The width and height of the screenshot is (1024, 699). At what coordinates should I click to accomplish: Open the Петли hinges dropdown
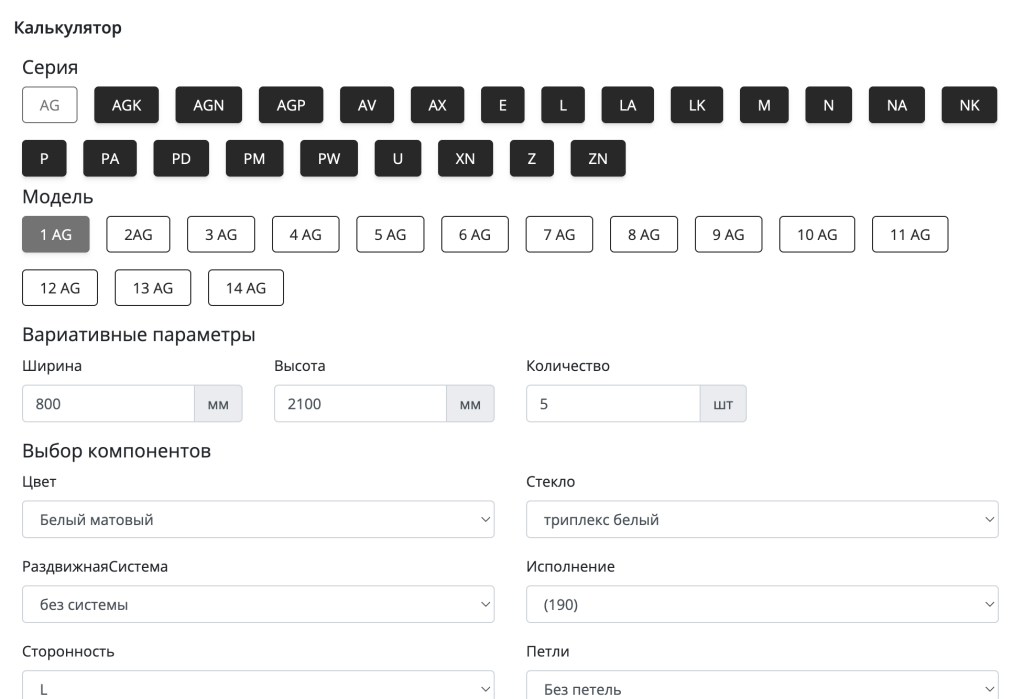click(762, 688)
